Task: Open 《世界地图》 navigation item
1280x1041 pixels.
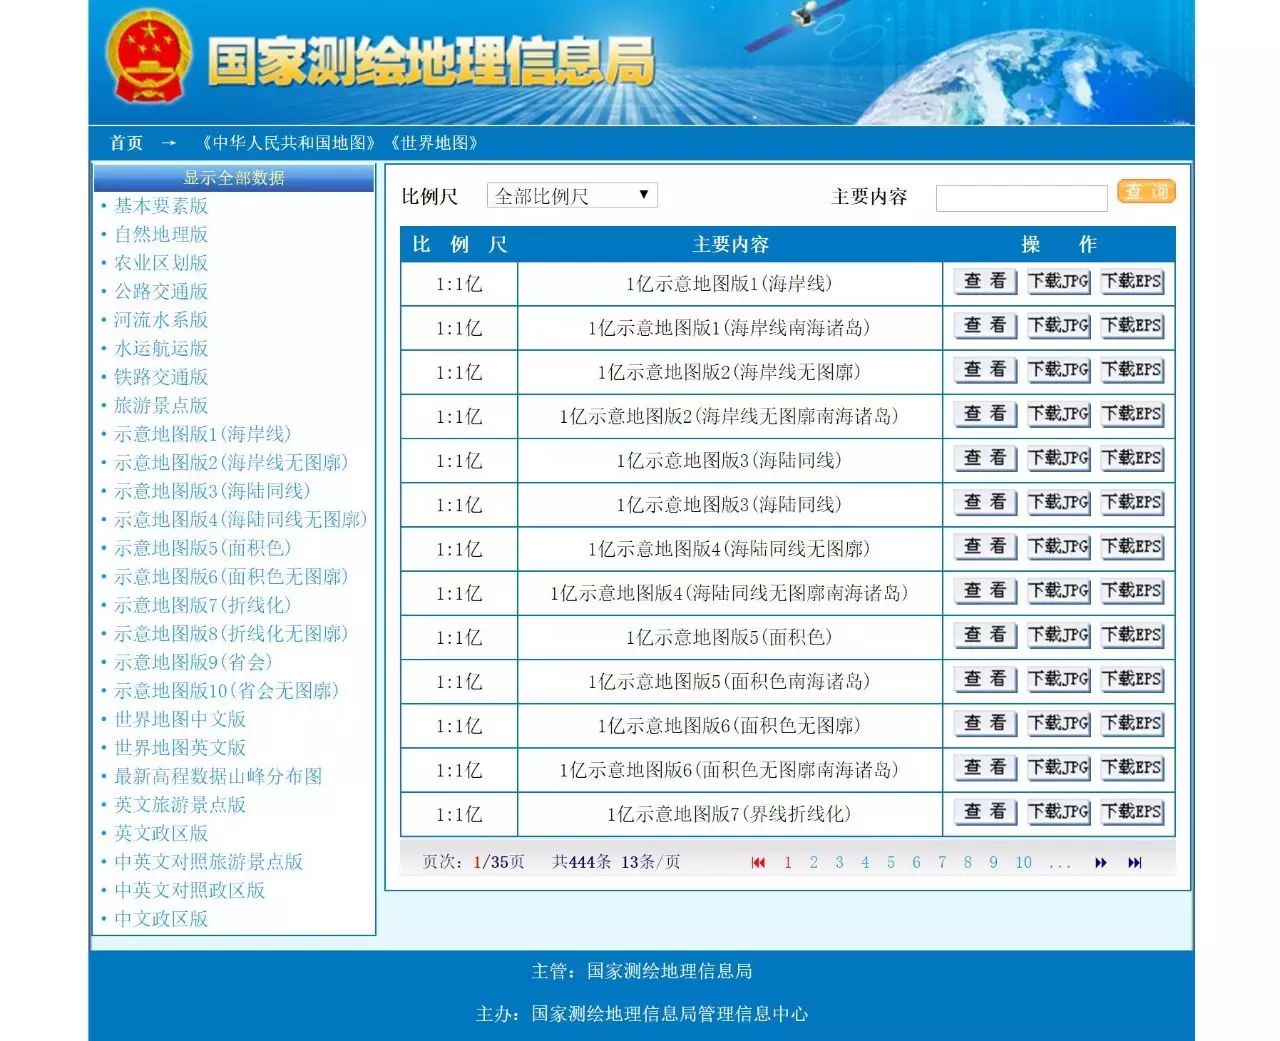Action: click(435, 143)
